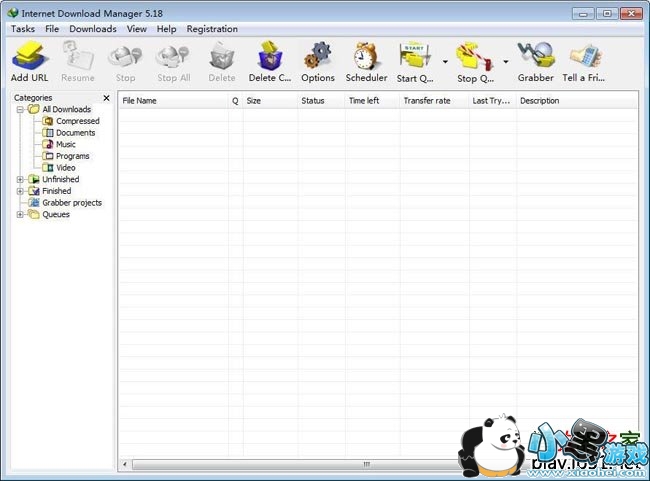Image resolution: width=650 pixels, height=481 pixels.
Task: Open the Help menu
Action: (167, 29)
